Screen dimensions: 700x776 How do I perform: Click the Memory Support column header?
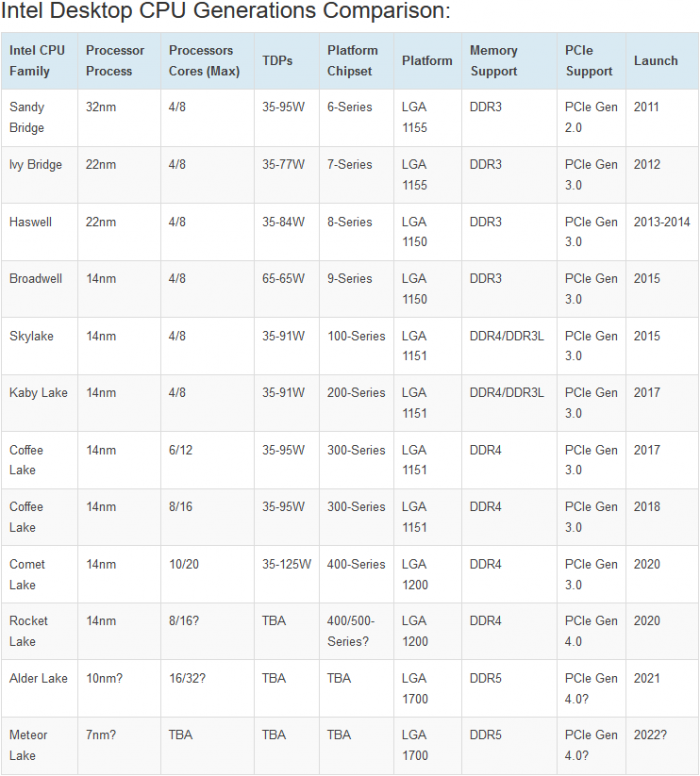[x=494, y=61]
